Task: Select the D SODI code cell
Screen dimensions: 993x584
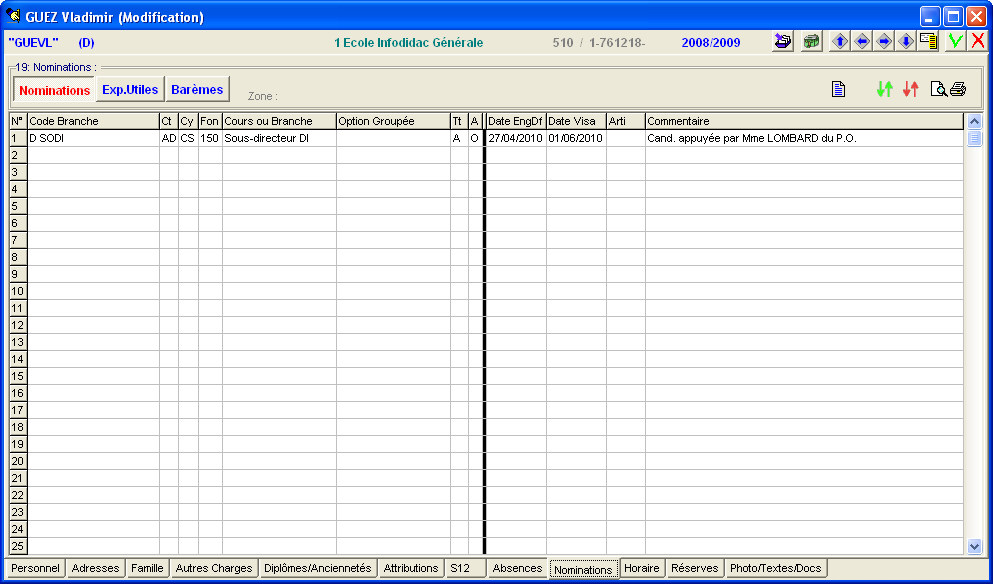Action: pos(93,138)
